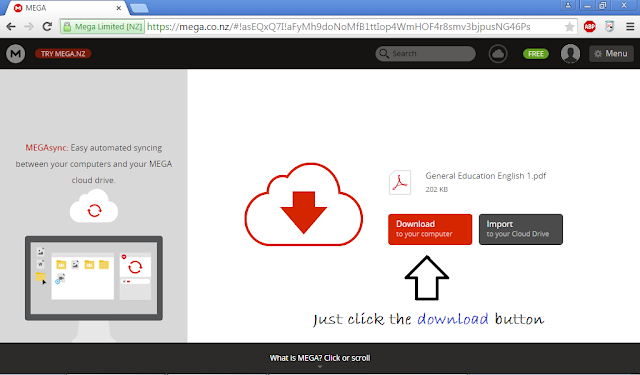Close the MEGA tab

pos(118,8)
